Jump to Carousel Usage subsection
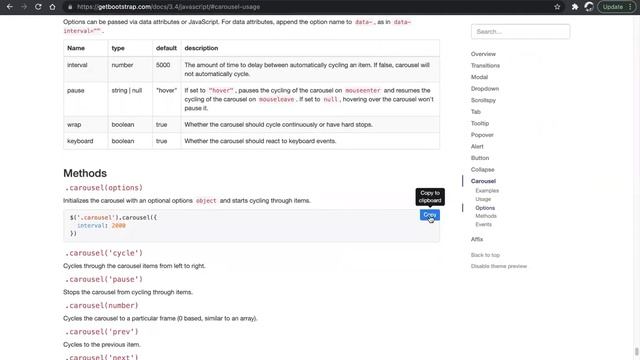Image resolution: width=640 pixels, height=360 pixels. pos(483,199)
